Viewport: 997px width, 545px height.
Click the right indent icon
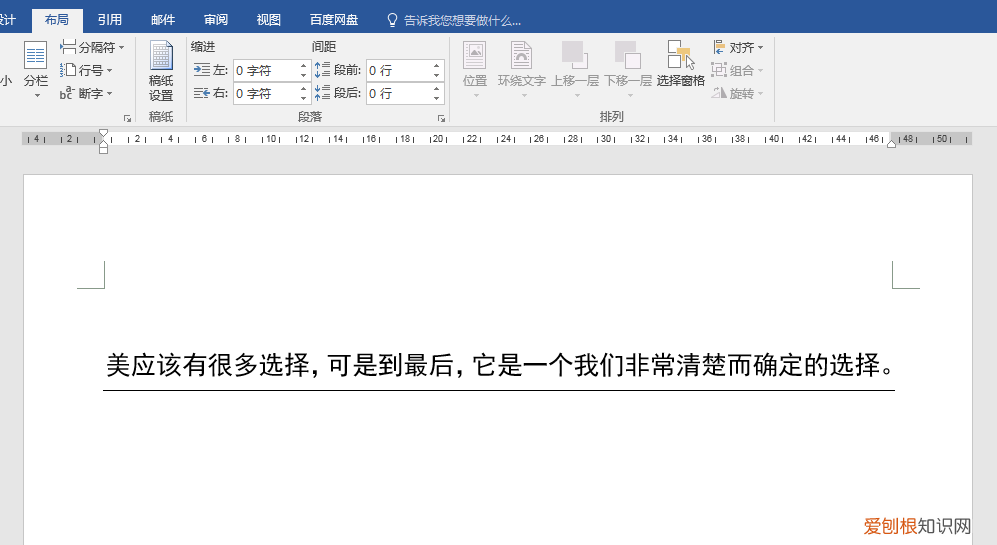click(202, 93)
